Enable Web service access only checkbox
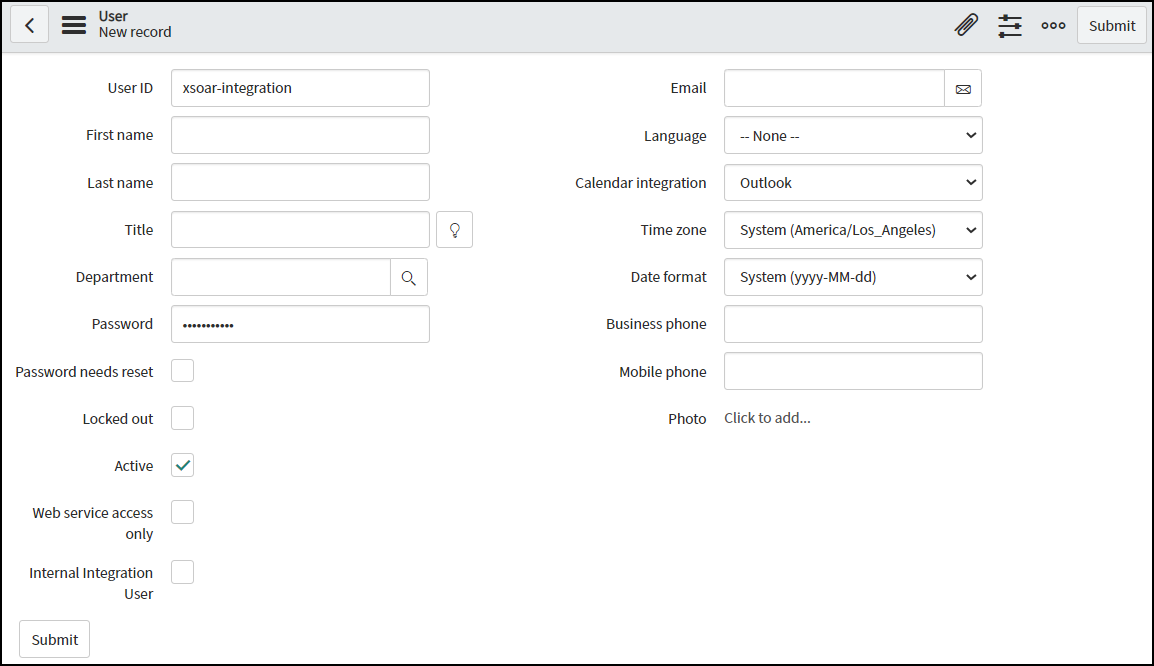Screen dimensions: 1154x666 [x=182, y=512]
